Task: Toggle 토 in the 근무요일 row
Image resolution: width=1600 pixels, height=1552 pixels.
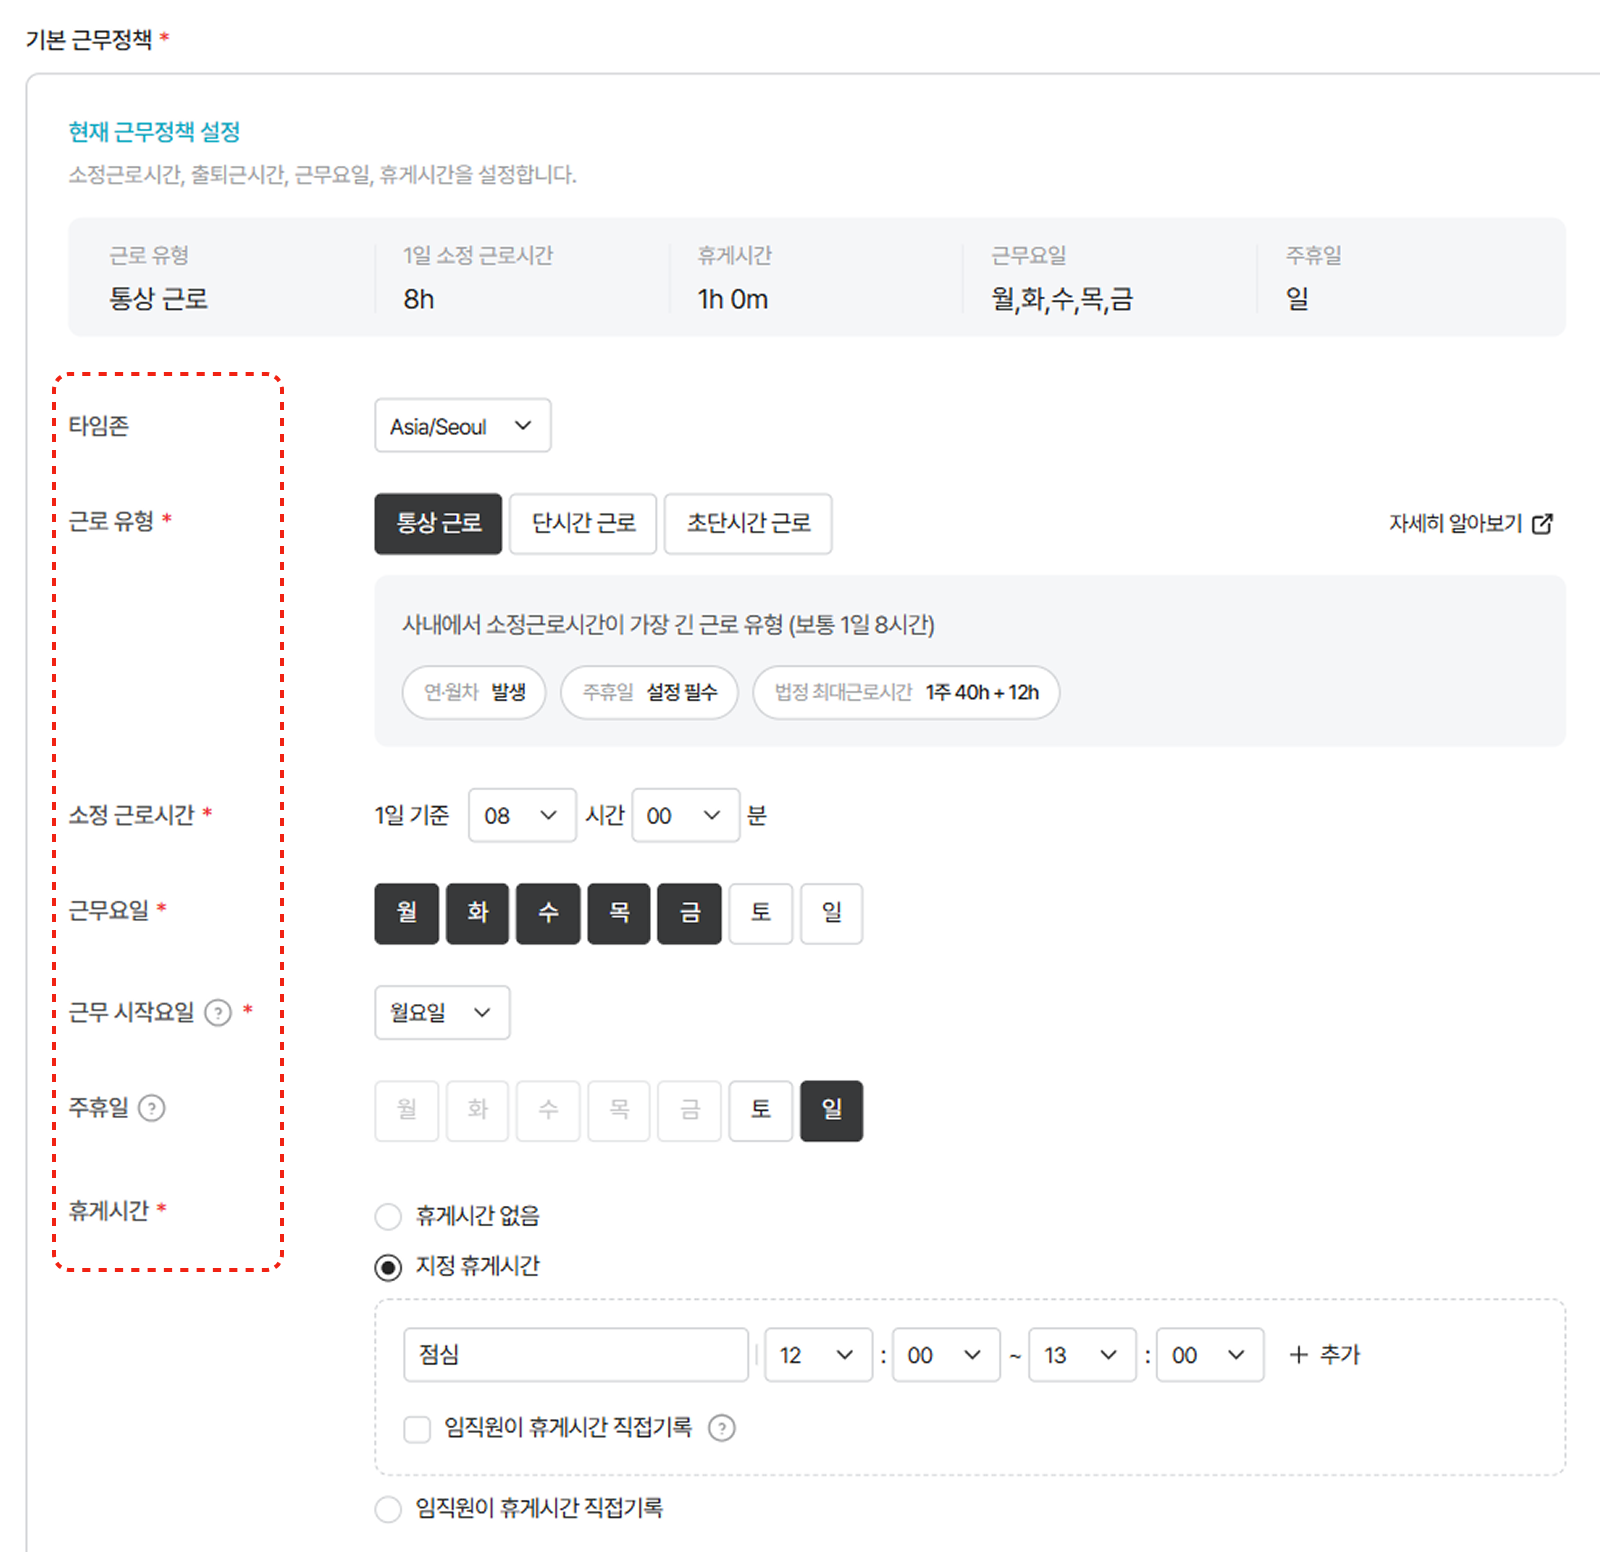Action: coord(761,913)
